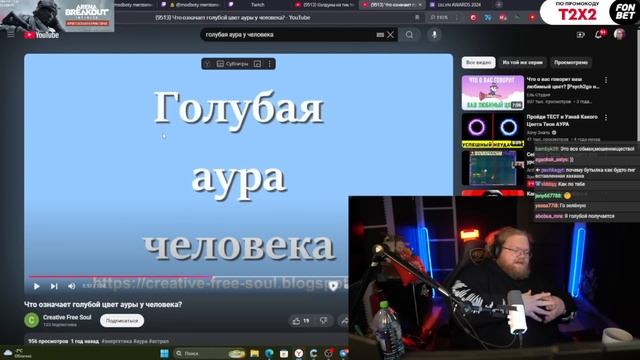Open the privacy shield icon on the player
The width and height of the screenshot is (640, 360).
(333, 286)
